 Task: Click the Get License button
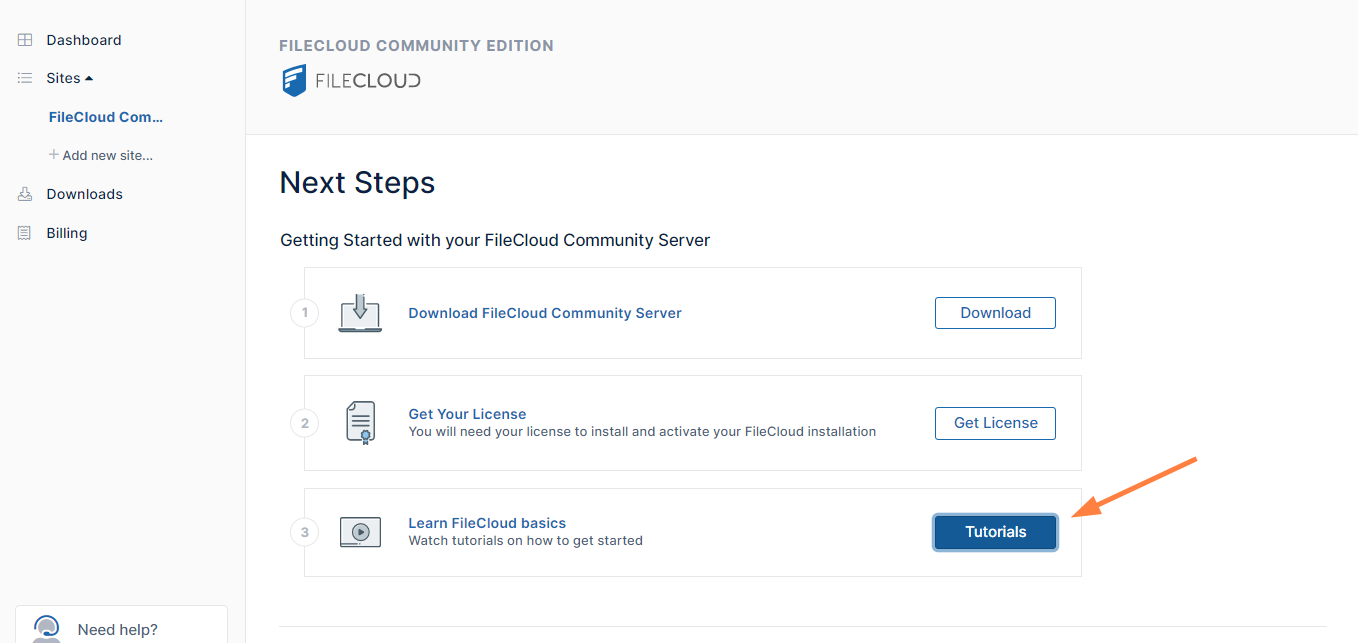(994, 422)
